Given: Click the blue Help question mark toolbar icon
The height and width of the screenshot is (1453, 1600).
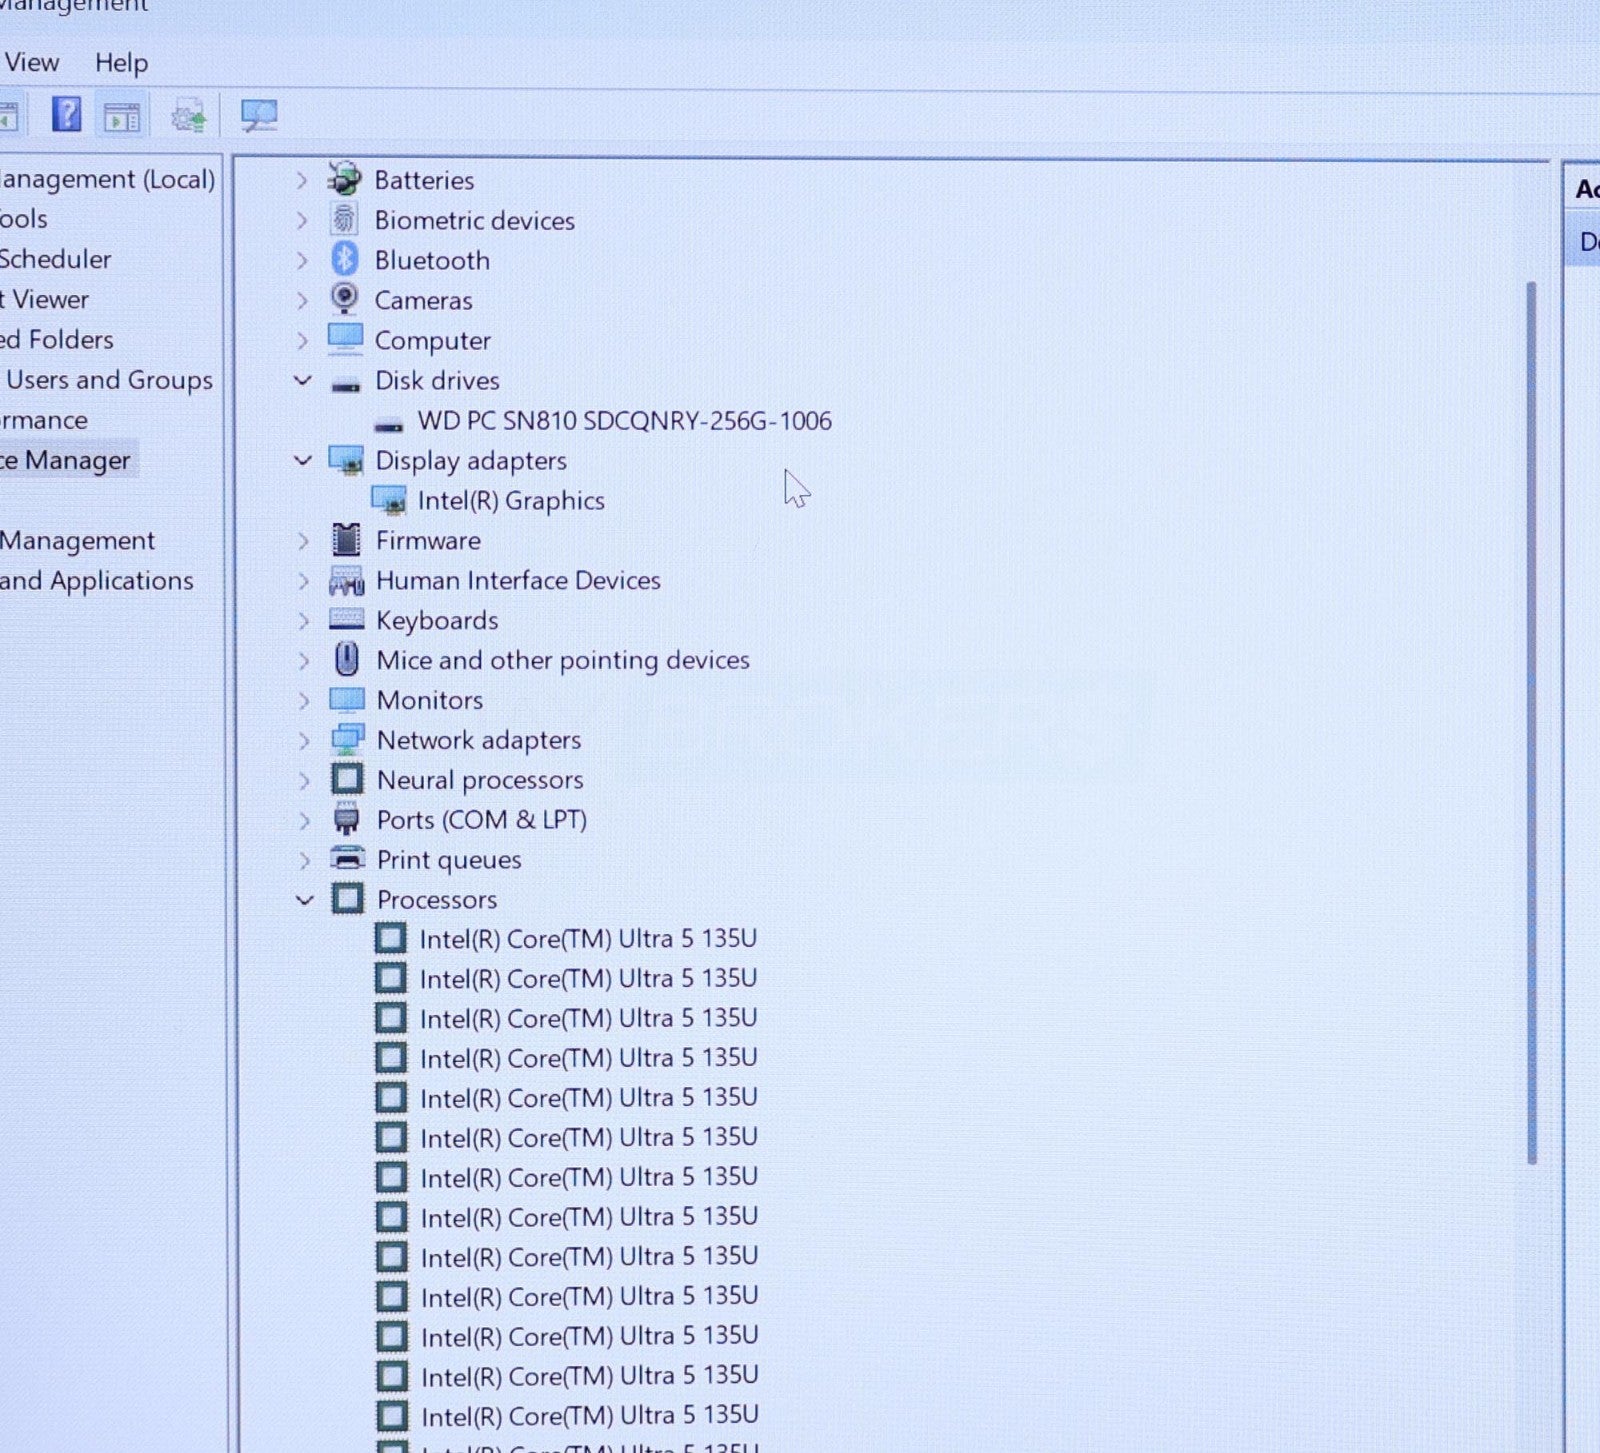Looking at the screenshot, I should [66, 115].
